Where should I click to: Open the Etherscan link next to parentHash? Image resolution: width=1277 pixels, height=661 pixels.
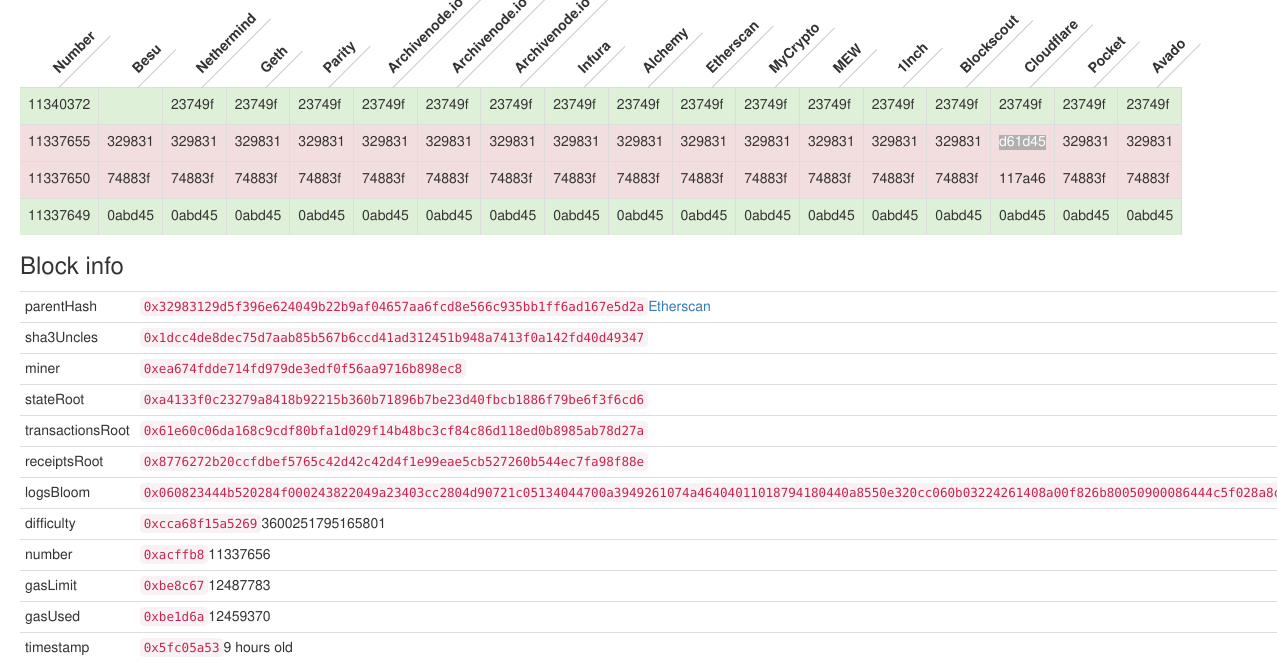[x=679, y=306]
